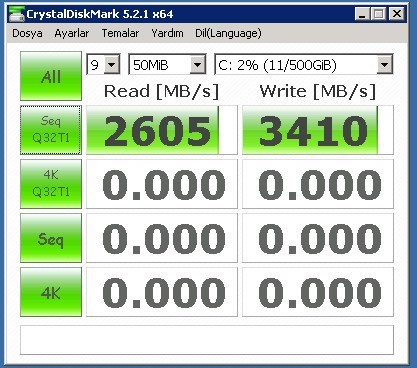
Task: Start the Seq Q32T1 test
Action: pos(51,130)
